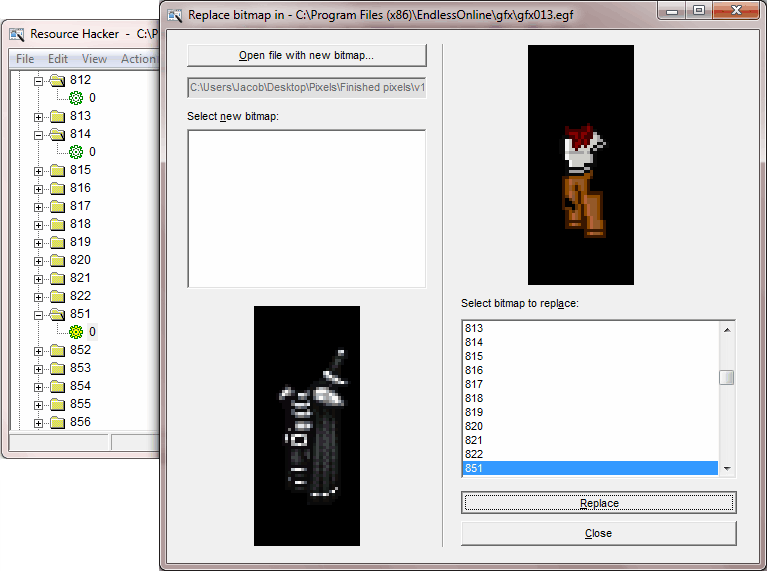Click the folder icon for 822
The height and width of the screenshot is (571, 767).
pos(57,296)
